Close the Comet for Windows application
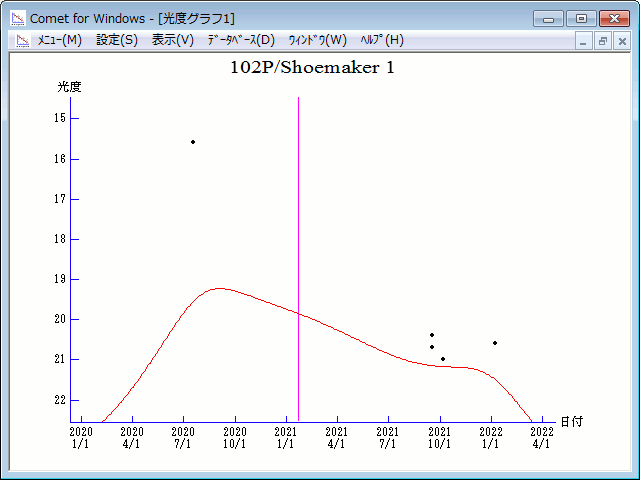640x480 pixels. pyautogui.click(x=613, y=18)
